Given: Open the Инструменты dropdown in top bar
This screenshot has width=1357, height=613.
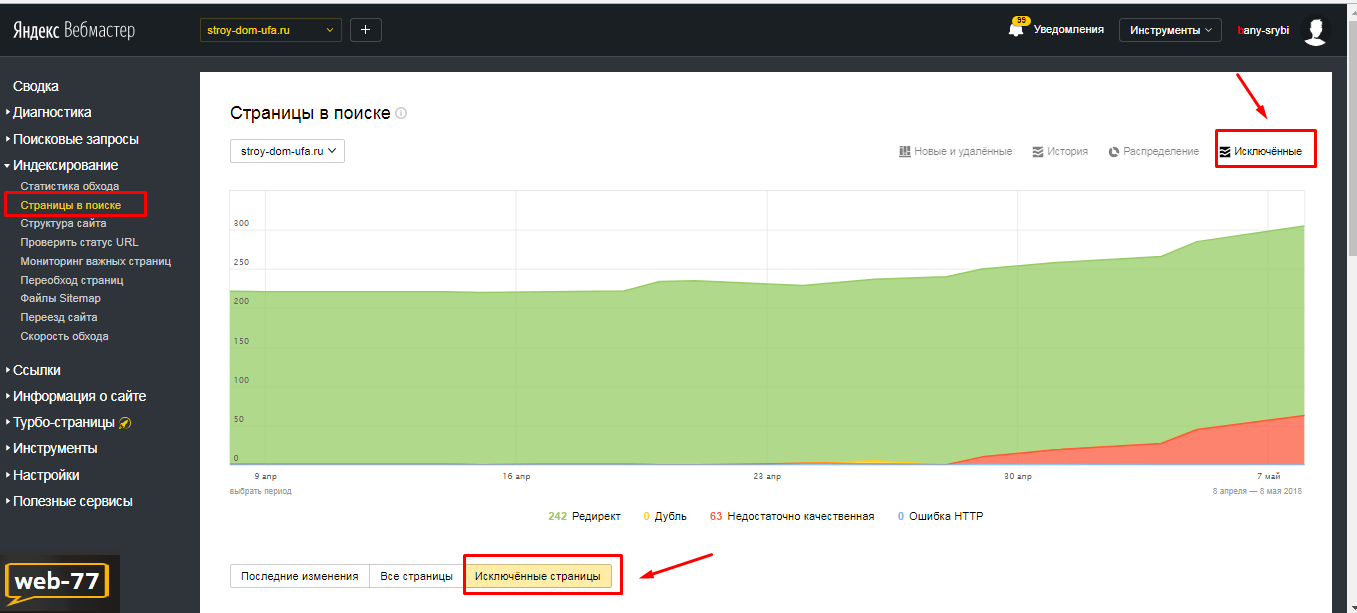Looking at the screenshot, I should click(x=1171, y=30).
